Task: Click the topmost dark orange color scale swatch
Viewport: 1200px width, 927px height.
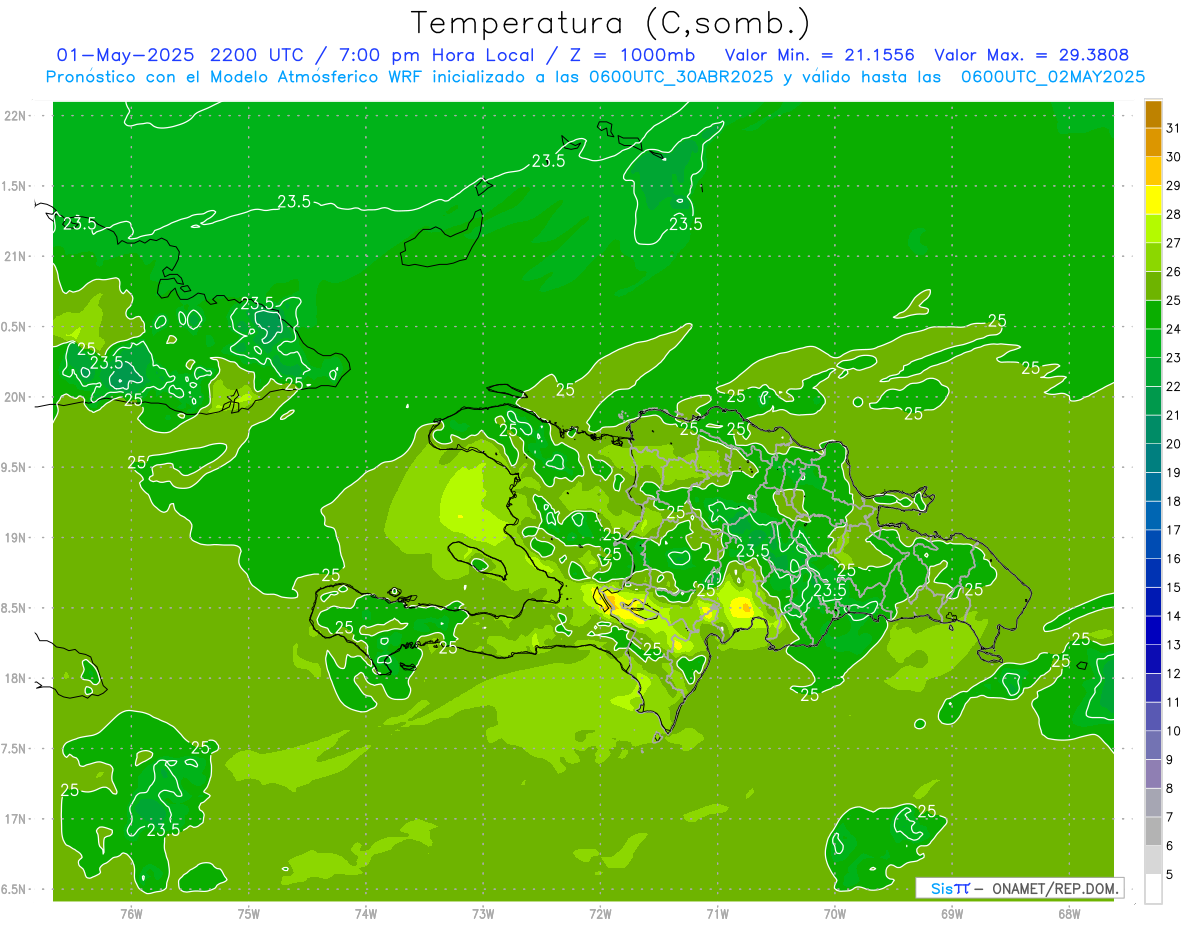Action: [x=1153, y=114]
